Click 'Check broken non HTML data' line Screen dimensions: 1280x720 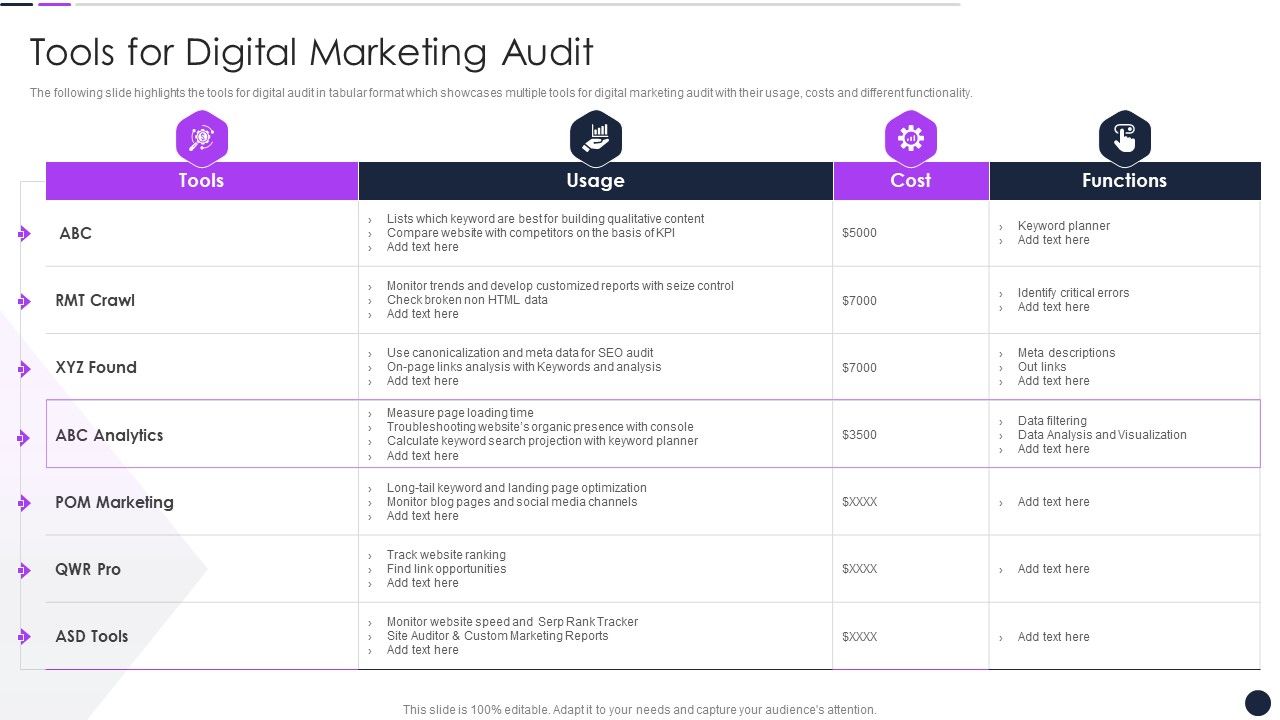tap(467, 300)
